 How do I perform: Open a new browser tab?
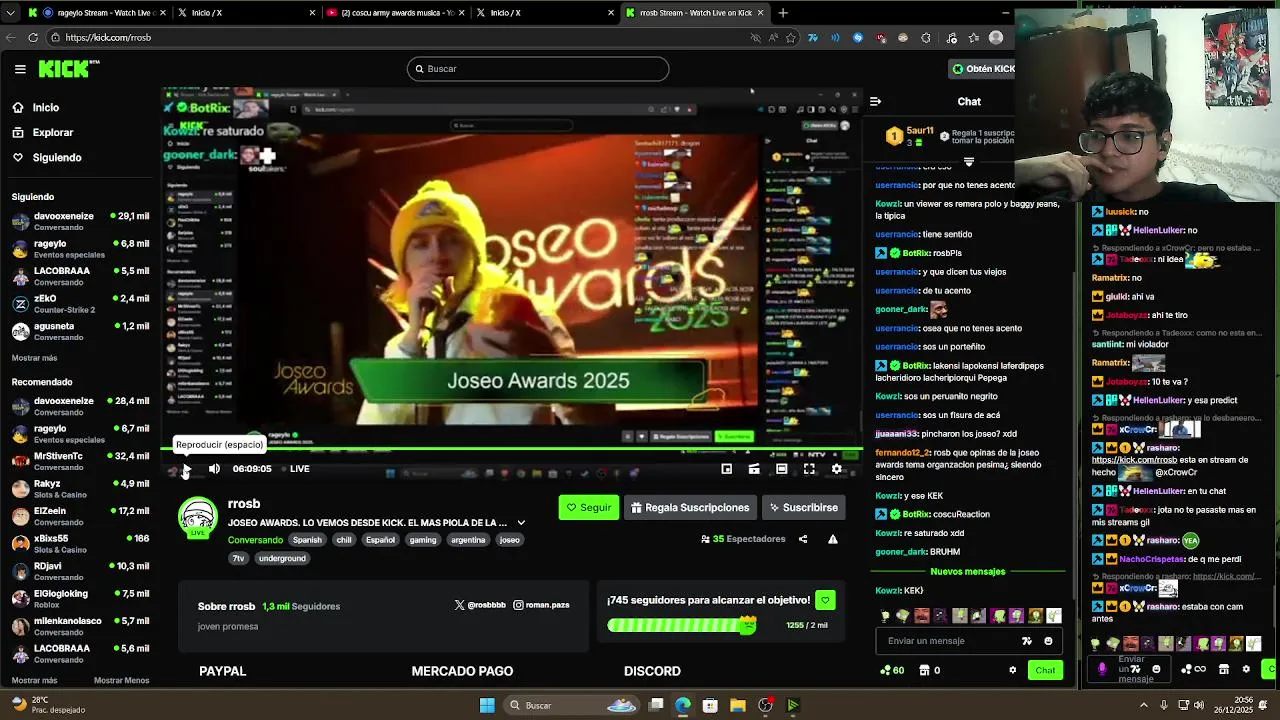(x=783, y=13)
